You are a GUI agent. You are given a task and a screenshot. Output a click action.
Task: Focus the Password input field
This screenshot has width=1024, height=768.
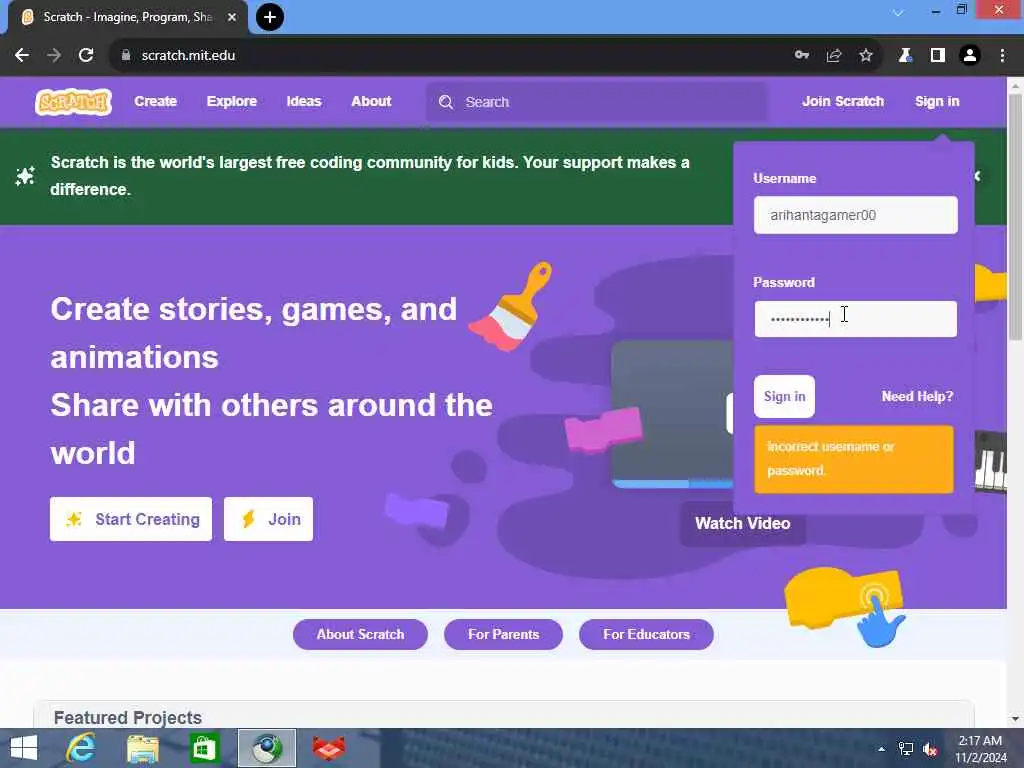click(856, 319)
